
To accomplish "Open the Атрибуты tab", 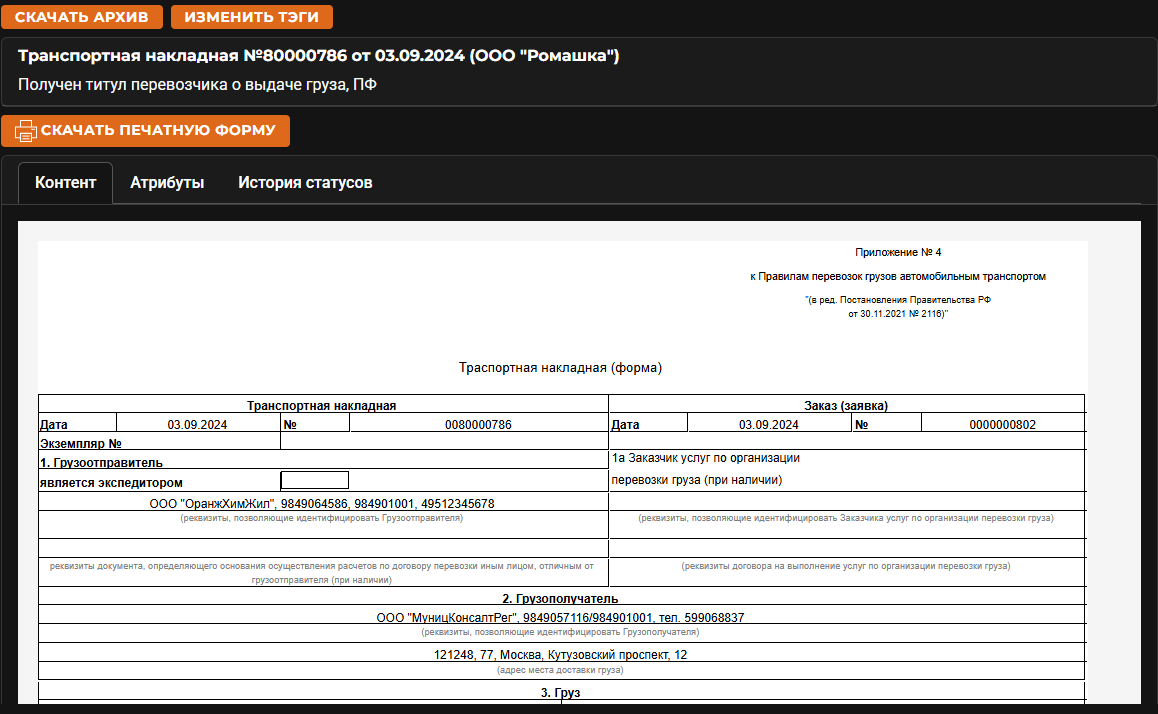I will tap(167, 182).
